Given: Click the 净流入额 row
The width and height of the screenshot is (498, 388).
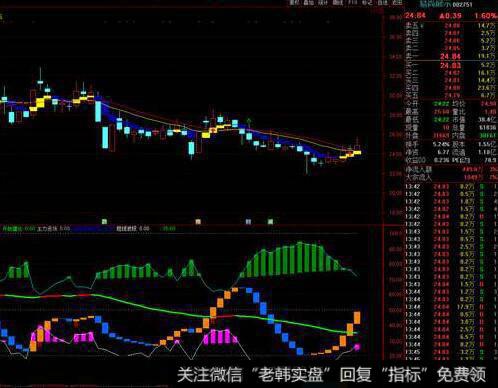Looking at the screenshot, I should tap(451, 169).
